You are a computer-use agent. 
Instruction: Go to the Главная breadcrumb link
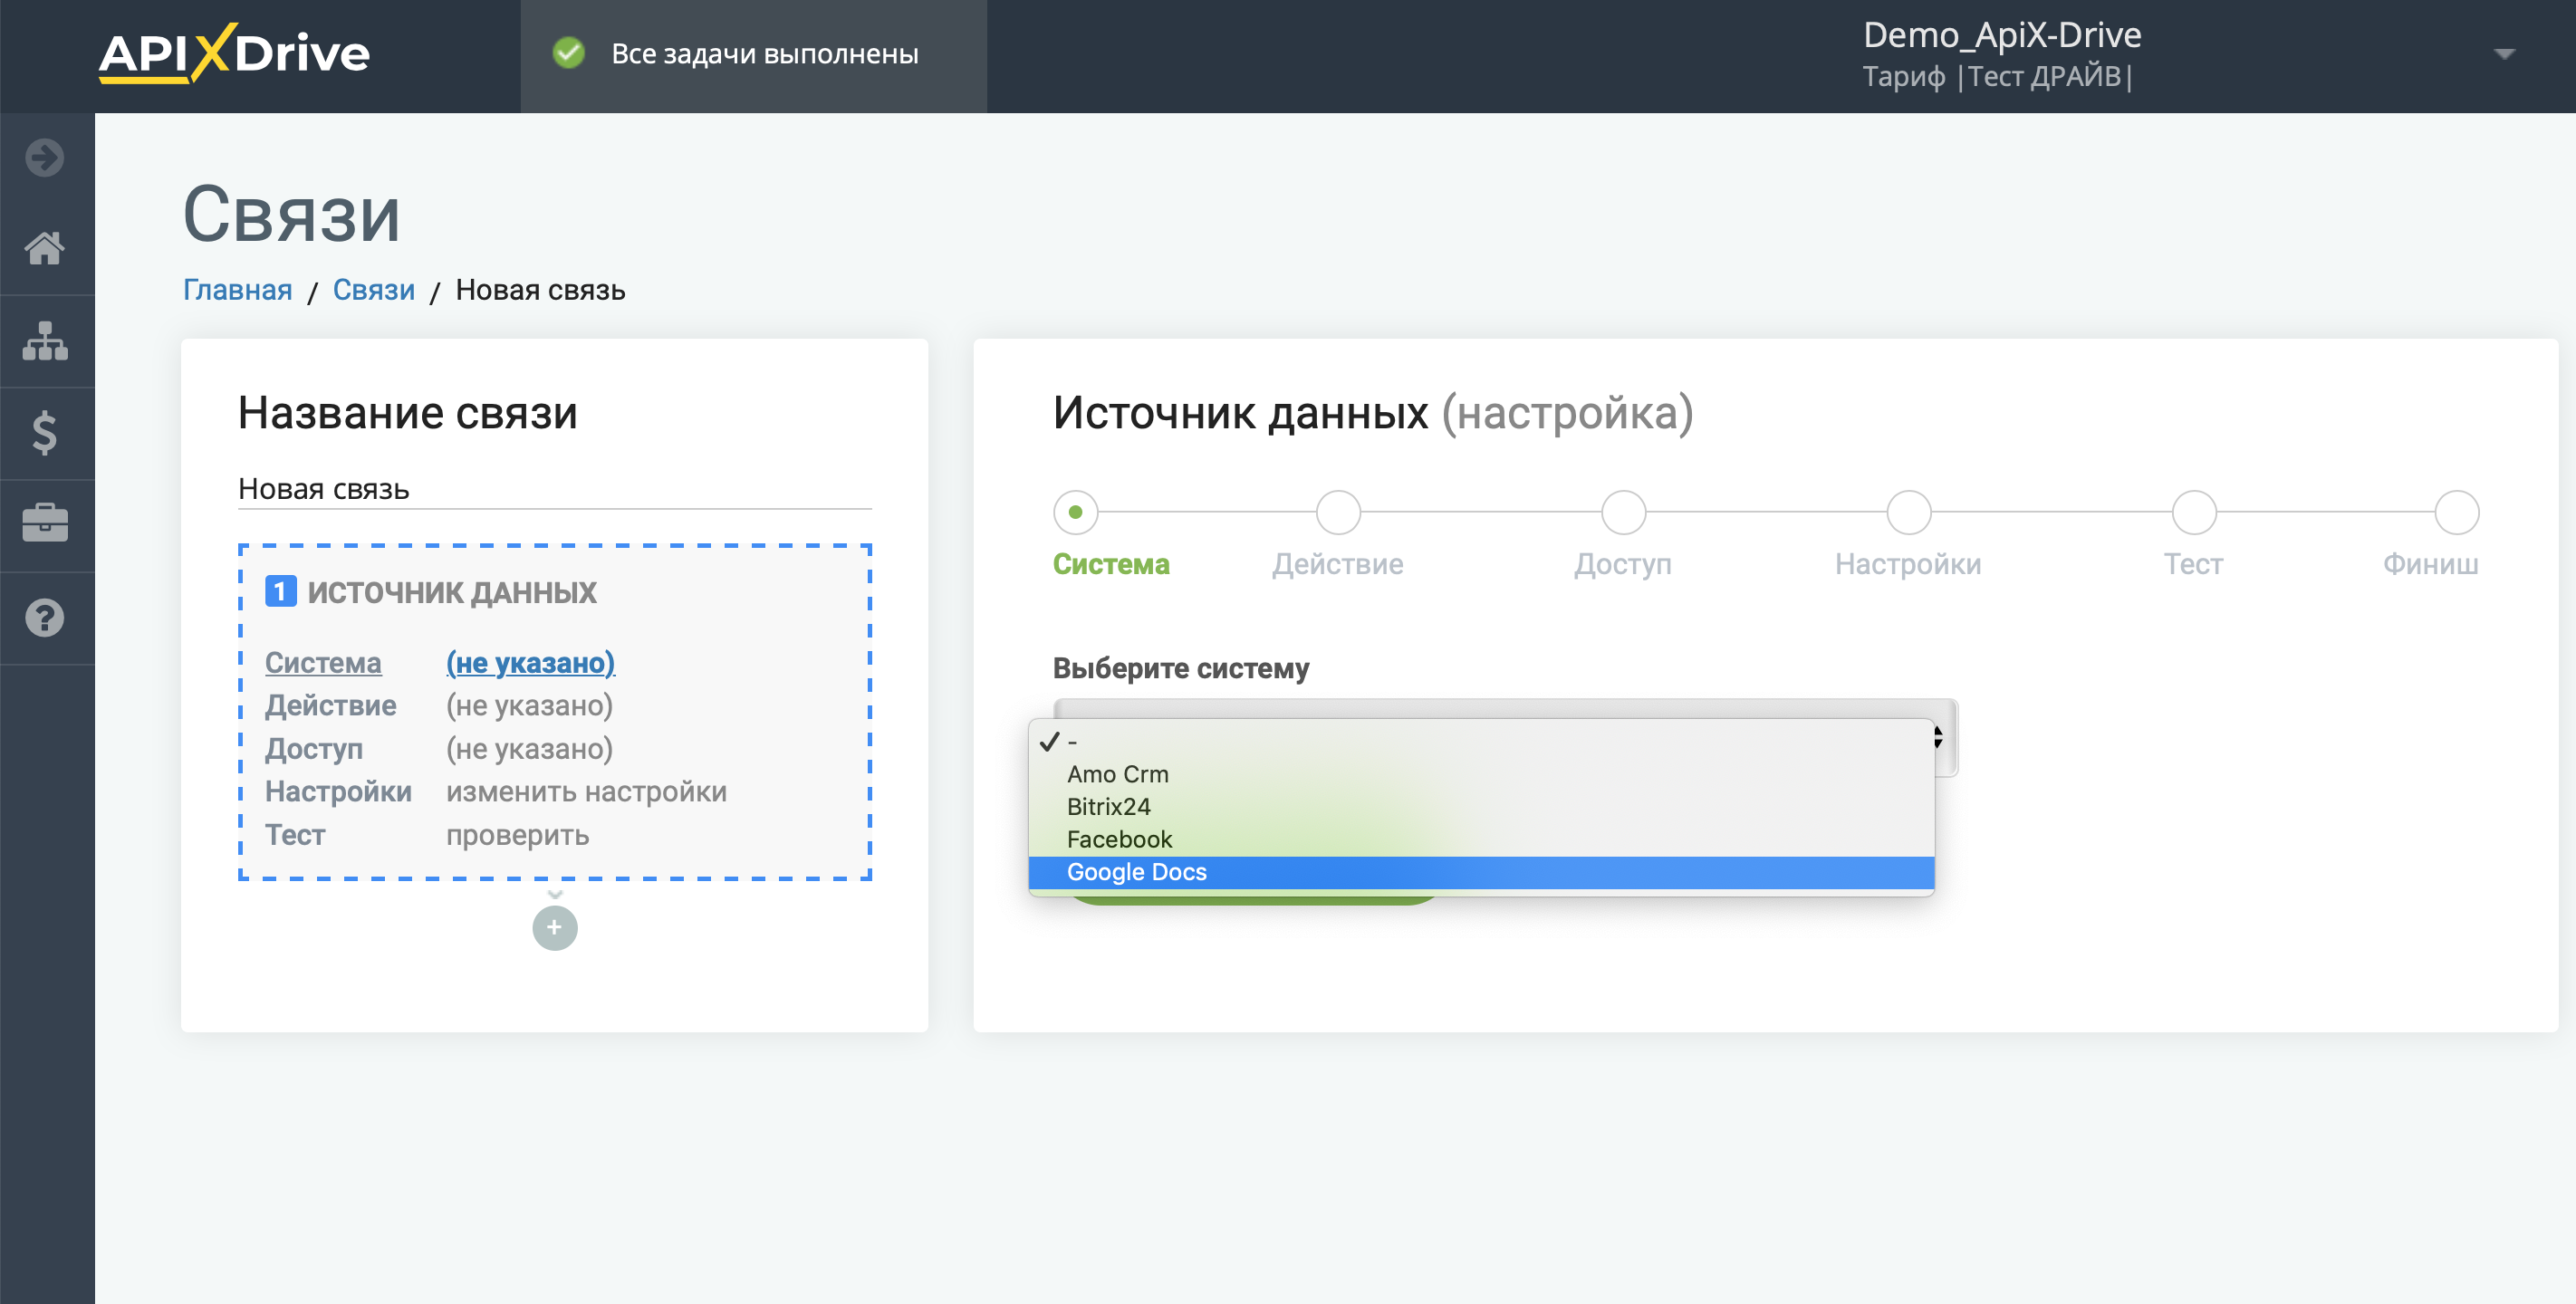[237, 290]
